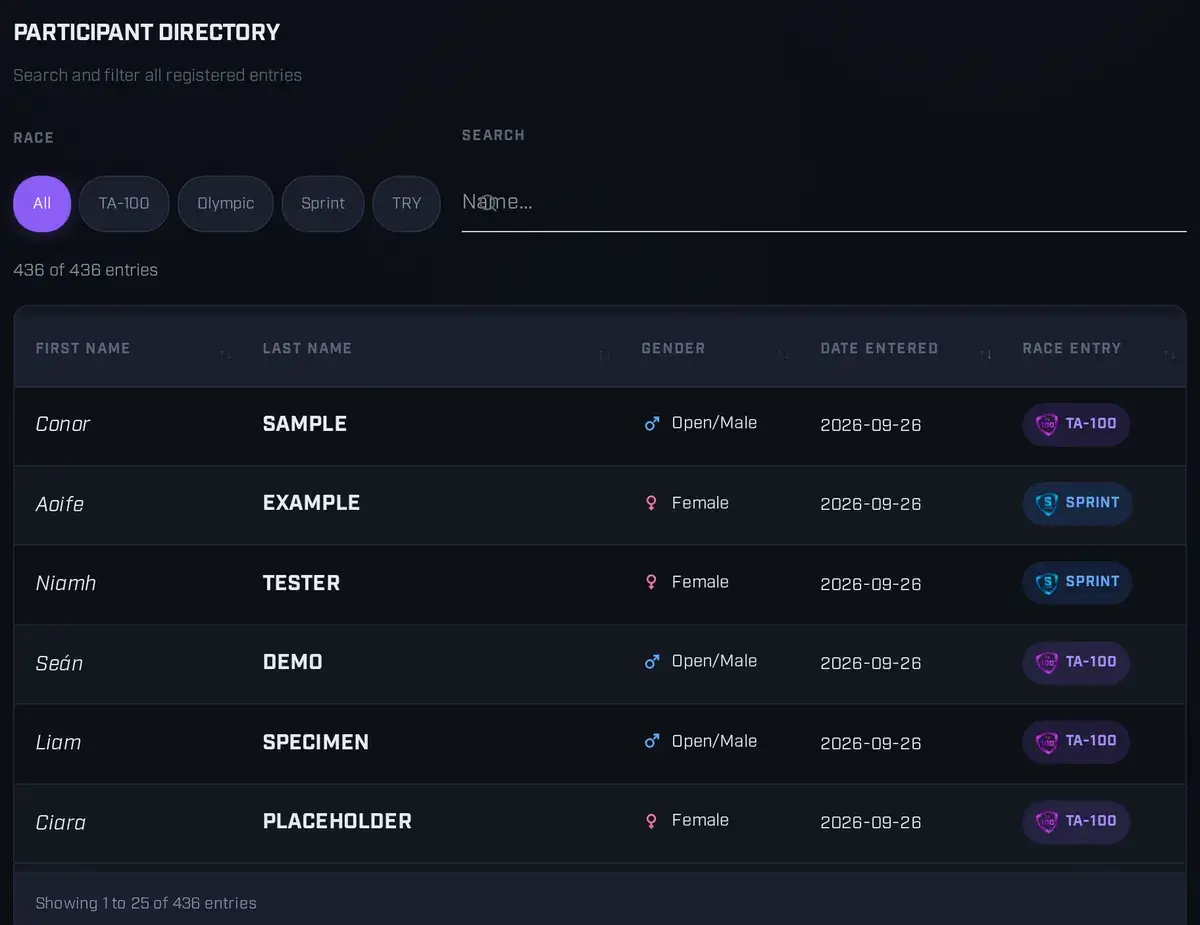Click the last name TESTER
The height and width of the screenshot is (925, 1200).
[301, 583]
